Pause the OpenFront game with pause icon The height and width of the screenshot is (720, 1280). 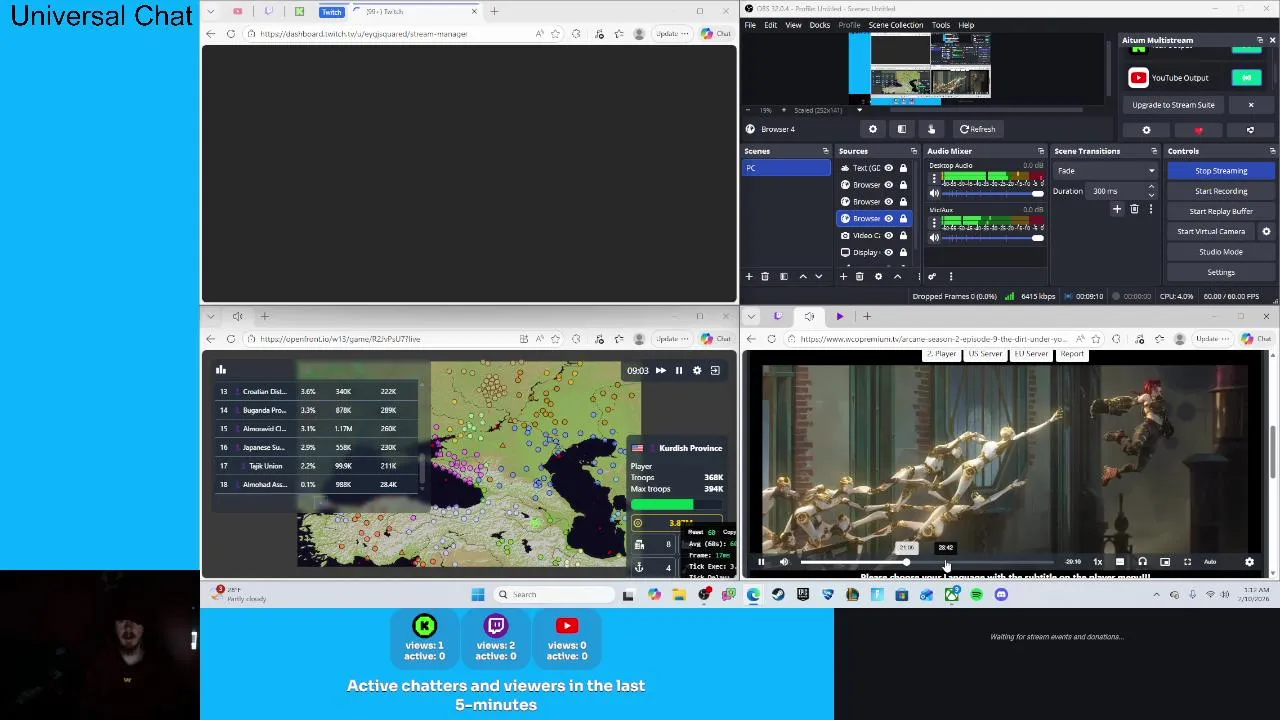click(678, 371)
